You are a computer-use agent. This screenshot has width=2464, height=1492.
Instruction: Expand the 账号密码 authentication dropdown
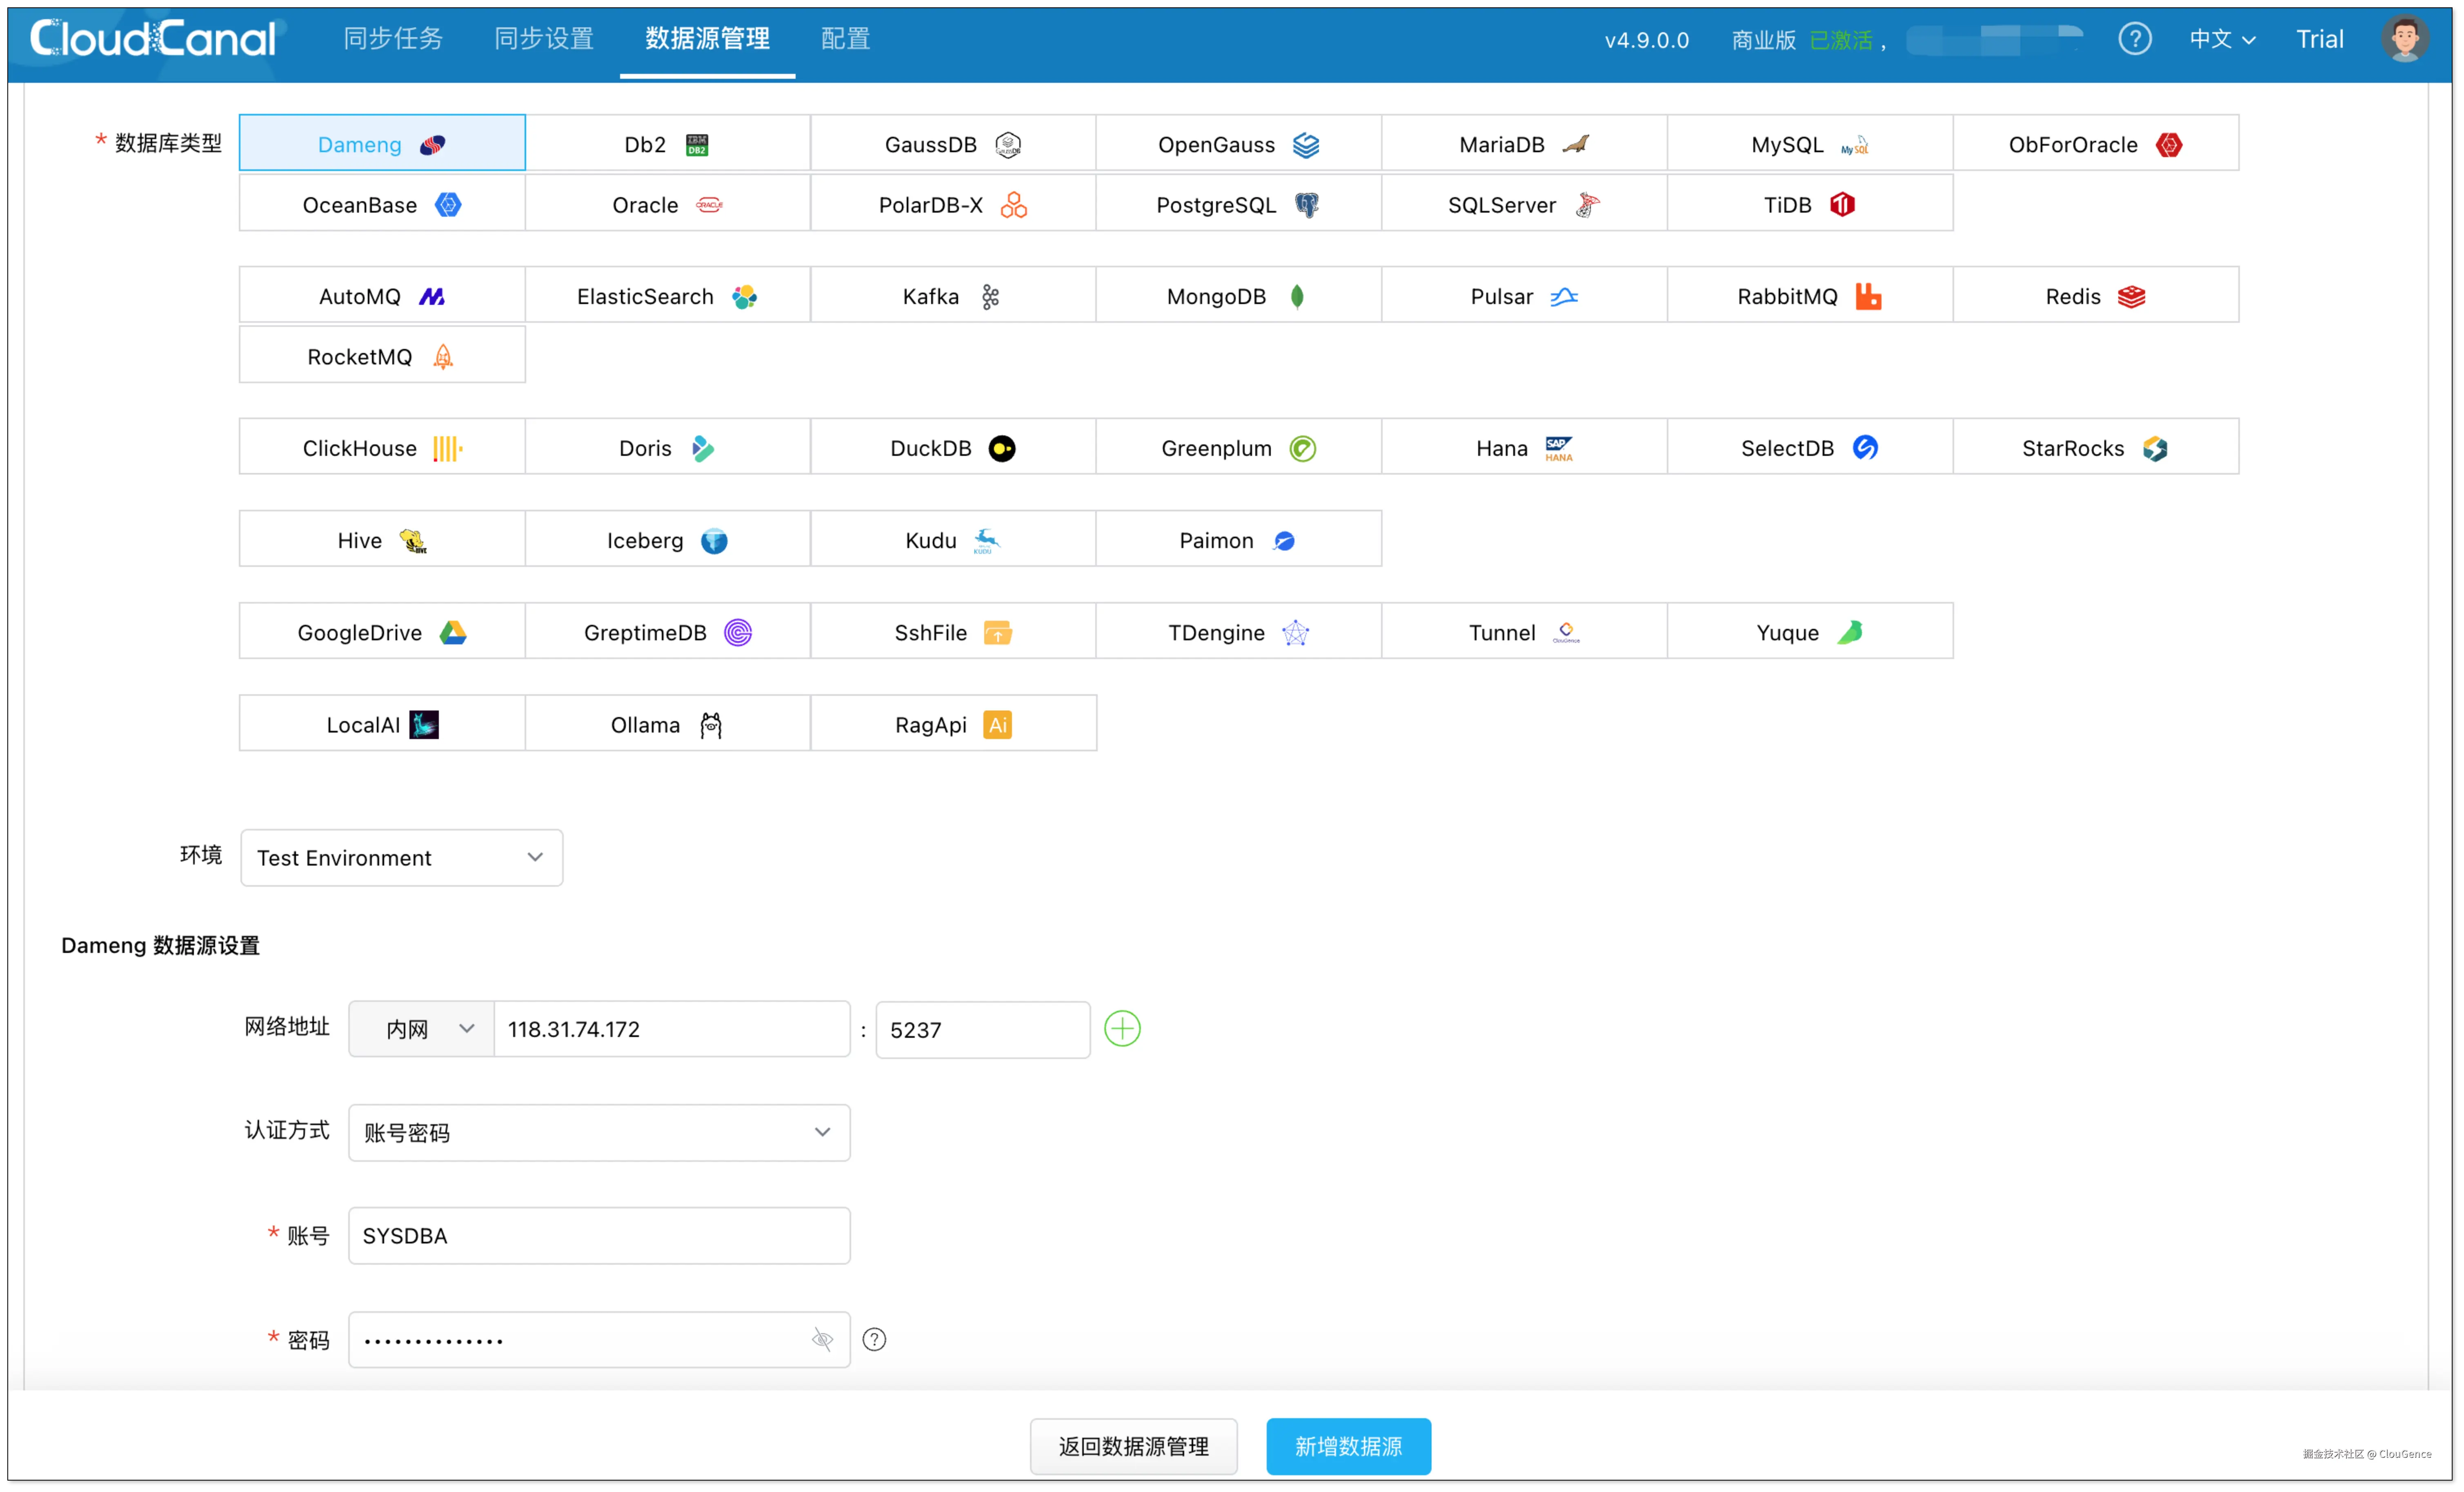point(599,1132)
